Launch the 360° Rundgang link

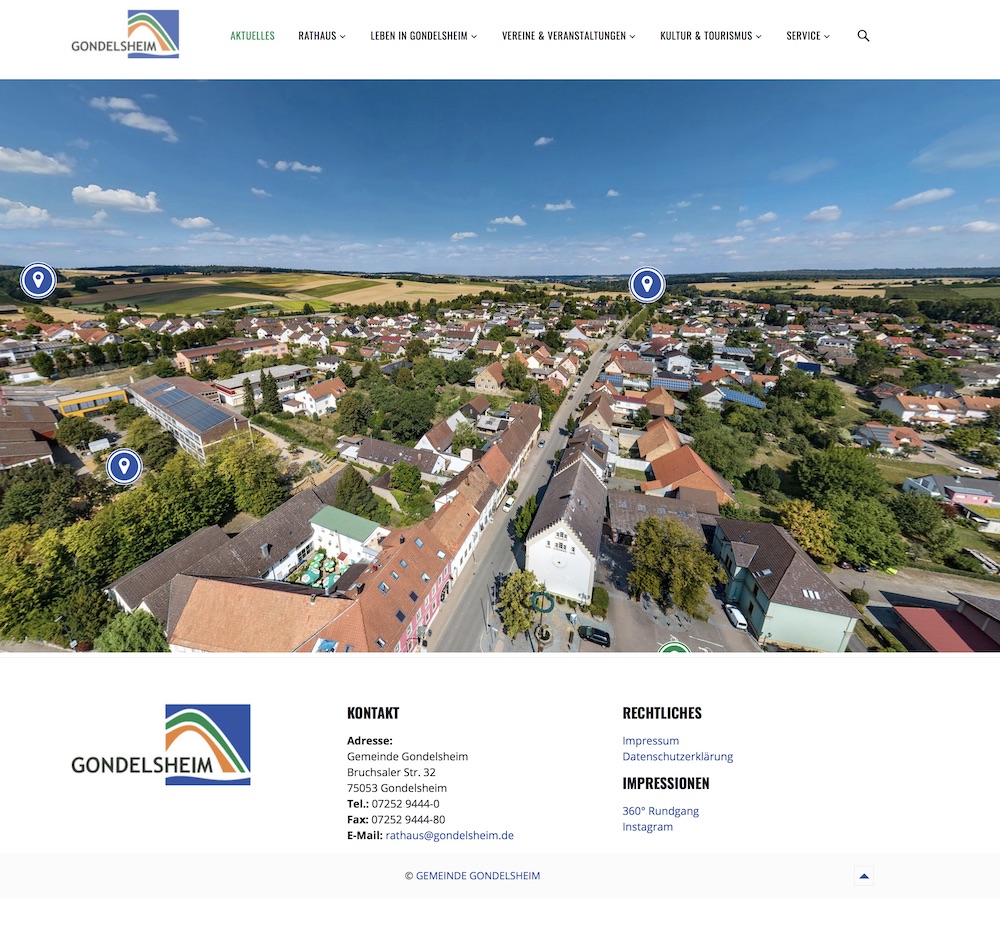click(660, 811)
